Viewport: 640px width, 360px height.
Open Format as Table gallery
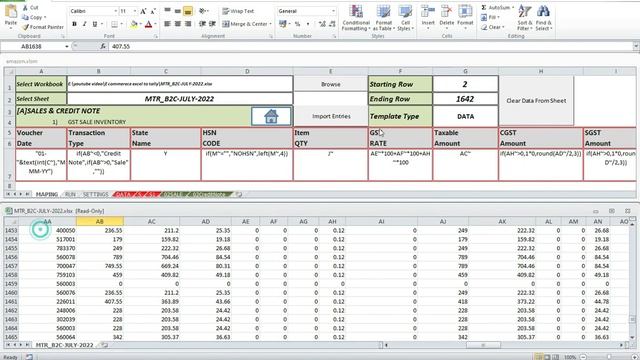pyautogui.click(x=383, y=18)
